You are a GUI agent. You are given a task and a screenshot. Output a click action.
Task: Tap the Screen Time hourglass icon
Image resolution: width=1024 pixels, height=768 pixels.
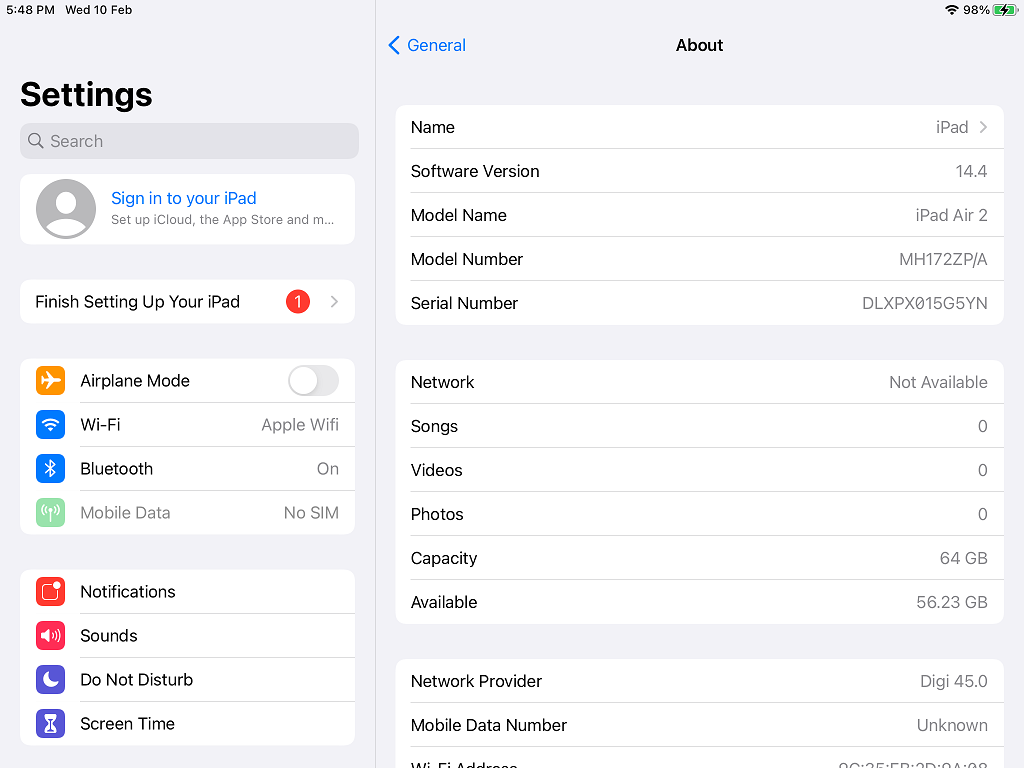click(50, 724)
